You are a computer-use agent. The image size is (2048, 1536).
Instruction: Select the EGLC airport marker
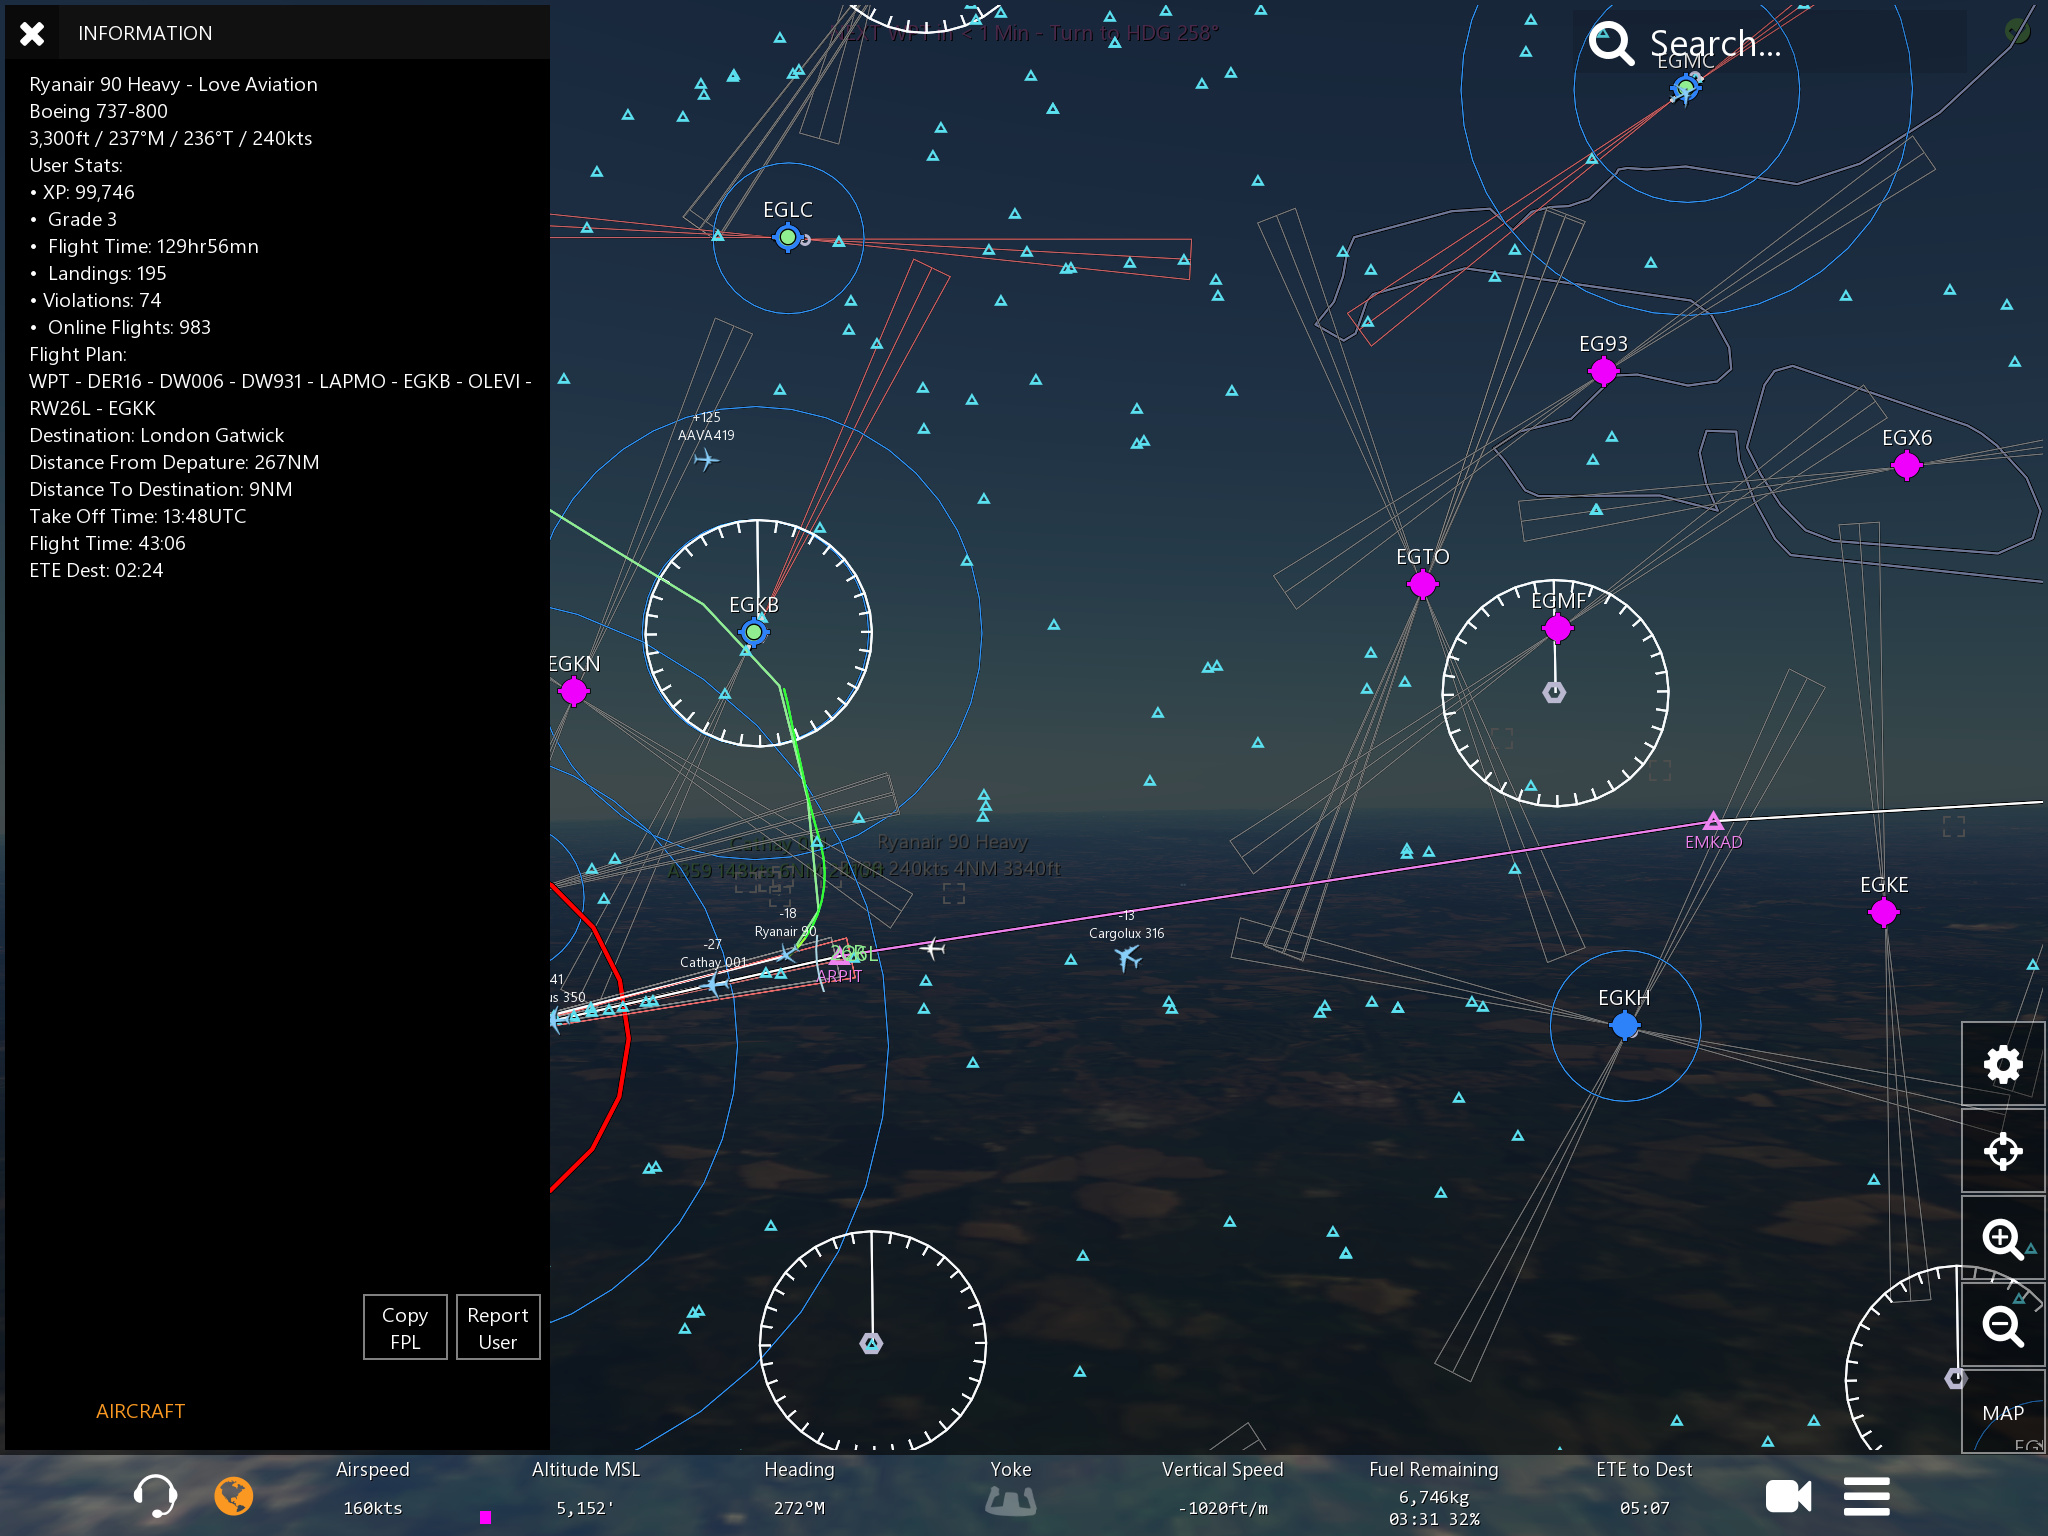(788, 237)
